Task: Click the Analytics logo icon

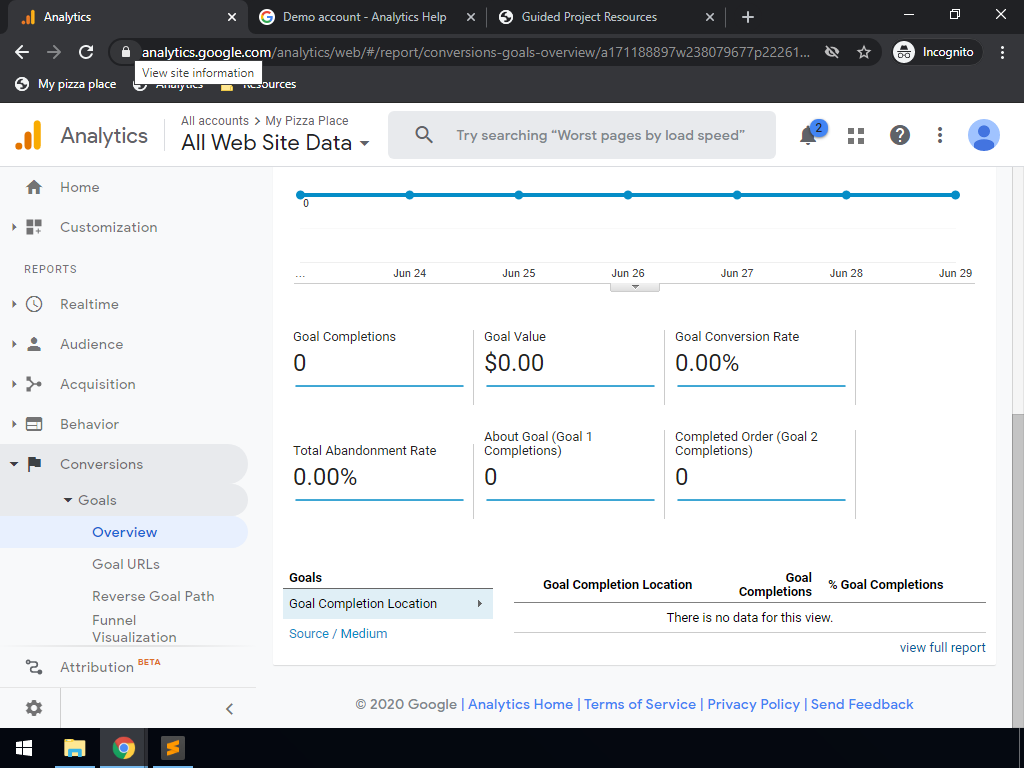Action: 29,135
